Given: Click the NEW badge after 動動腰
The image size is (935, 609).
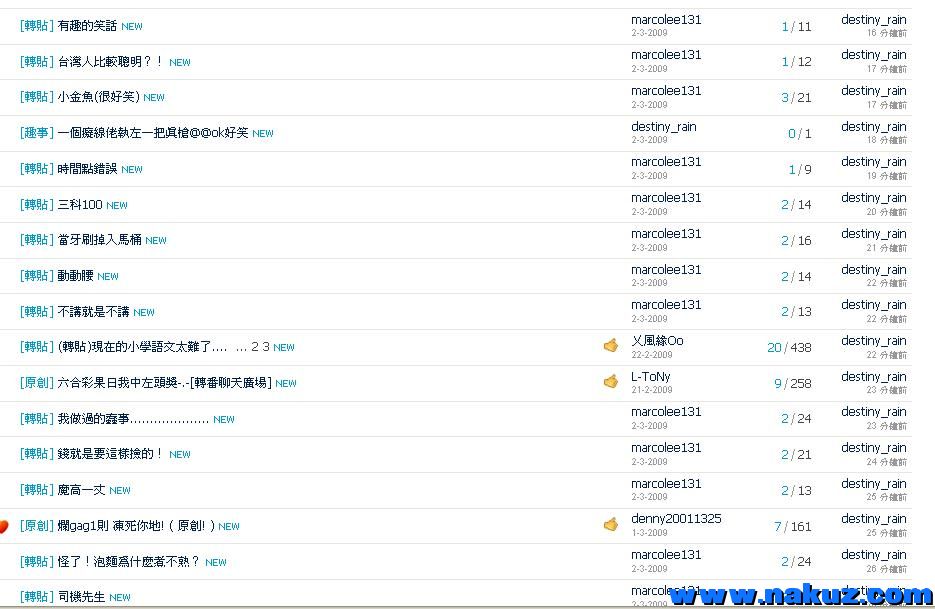Looking at the screenshot, I should (x=108, y=277).
